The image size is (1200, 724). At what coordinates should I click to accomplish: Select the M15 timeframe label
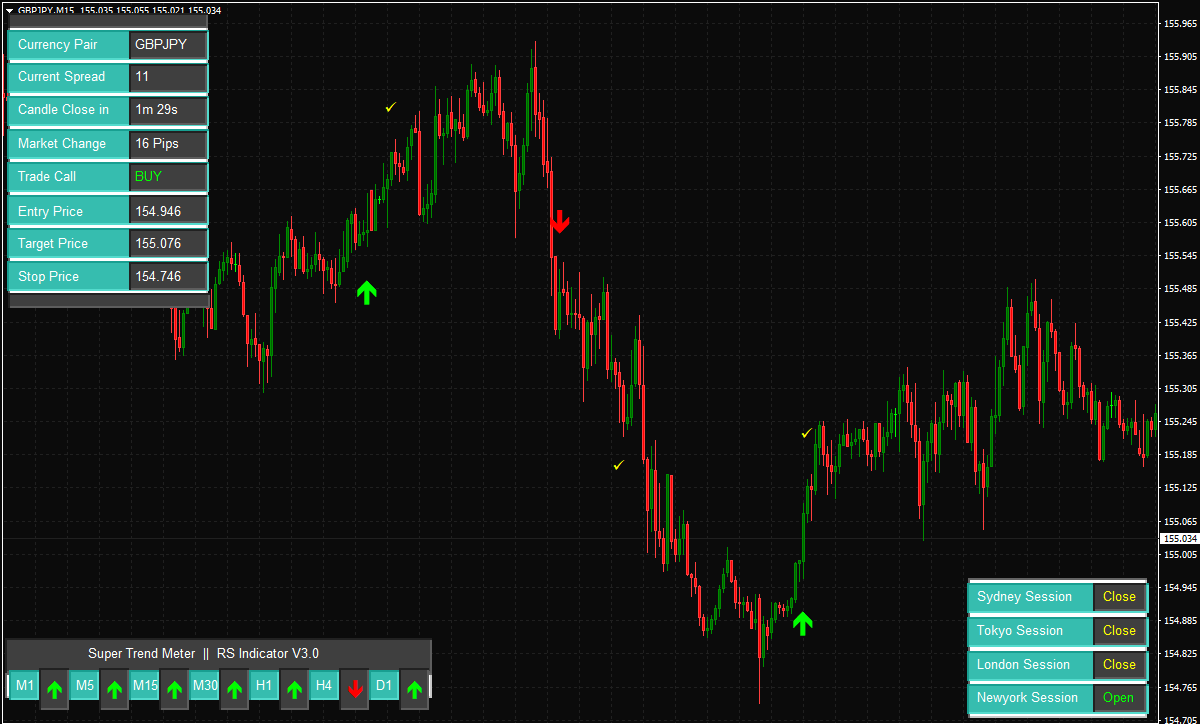[x=145, y=685]
